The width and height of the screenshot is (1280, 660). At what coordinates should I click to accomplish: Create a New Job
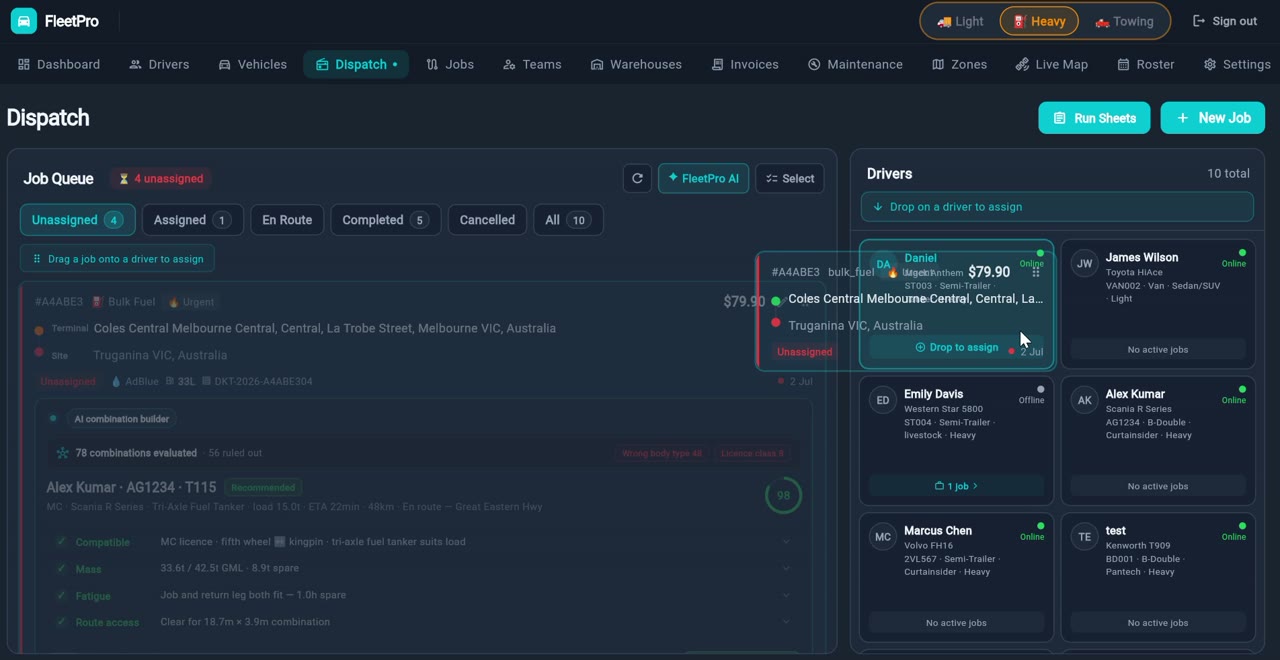click(x=1213, y=118)
